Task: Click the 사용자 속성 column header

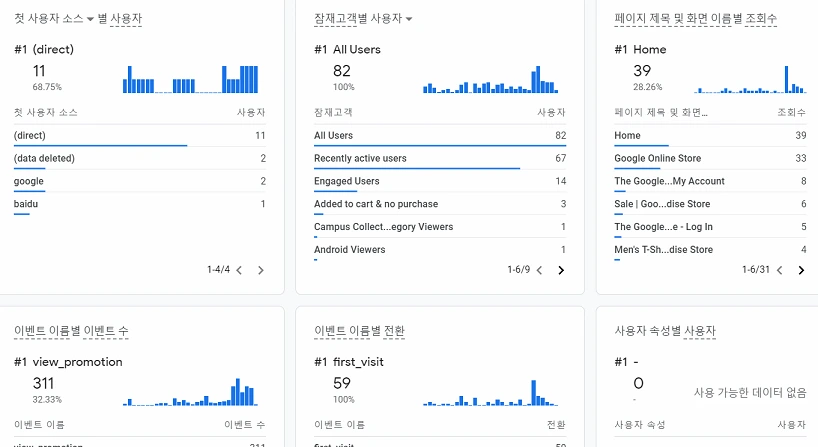Action: [640, 425]
